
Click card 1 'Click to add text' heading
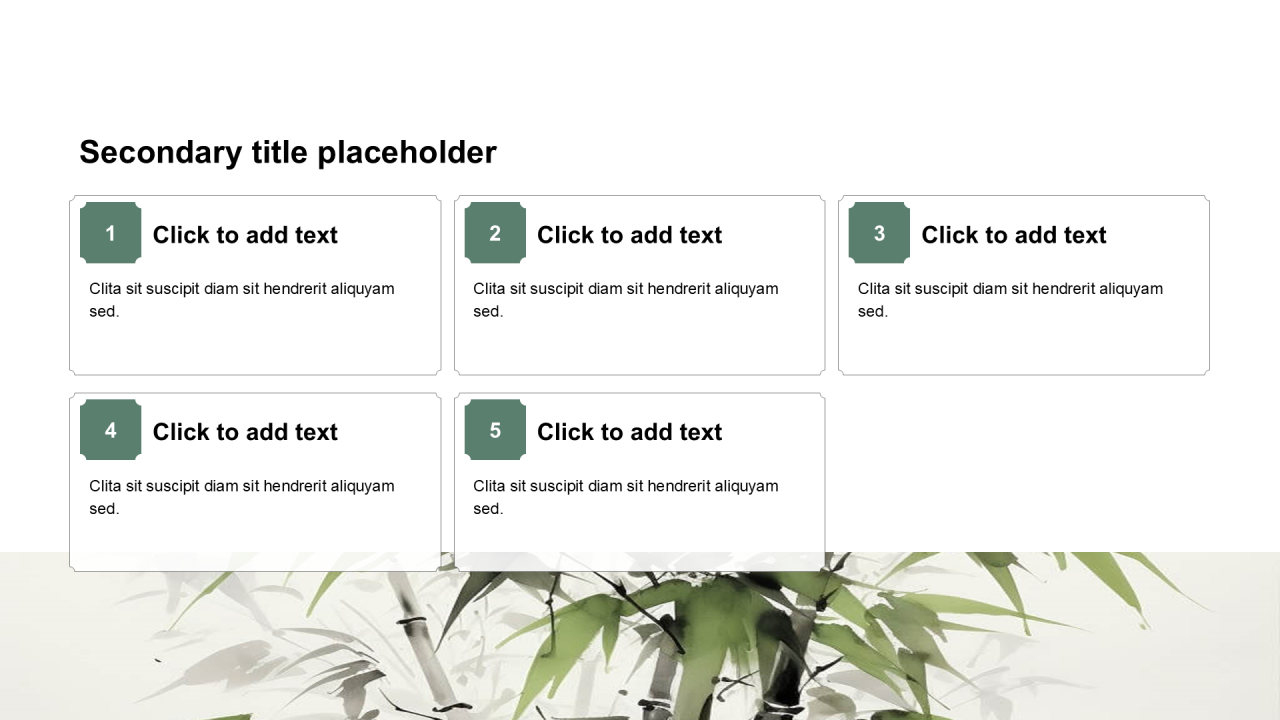pyautogui.click(x=245, y=235)
